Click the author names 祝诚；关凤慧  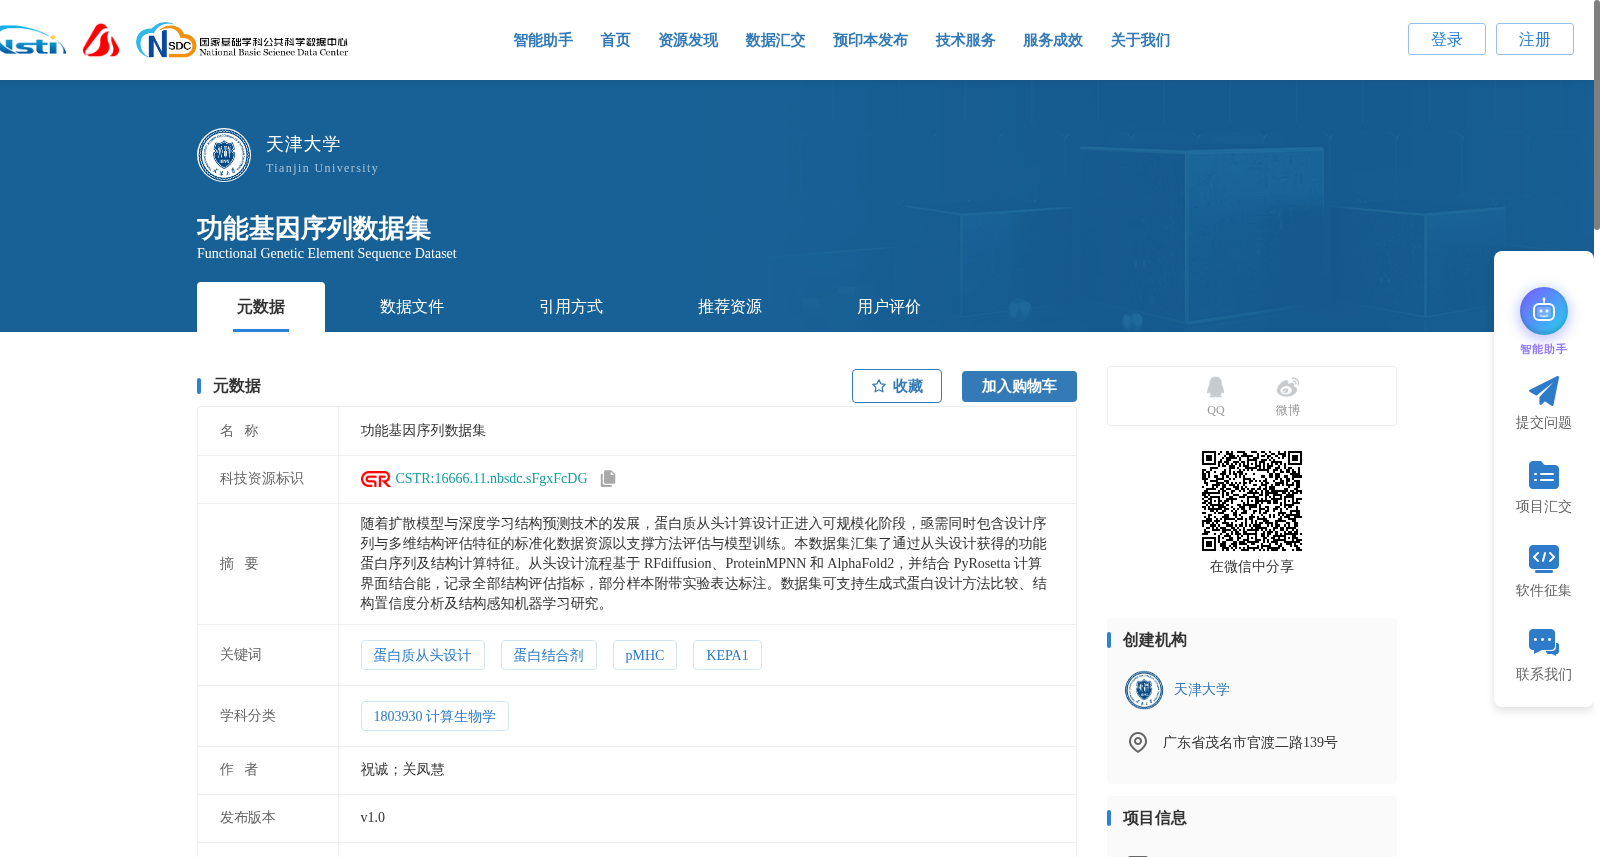click(402, 770)
